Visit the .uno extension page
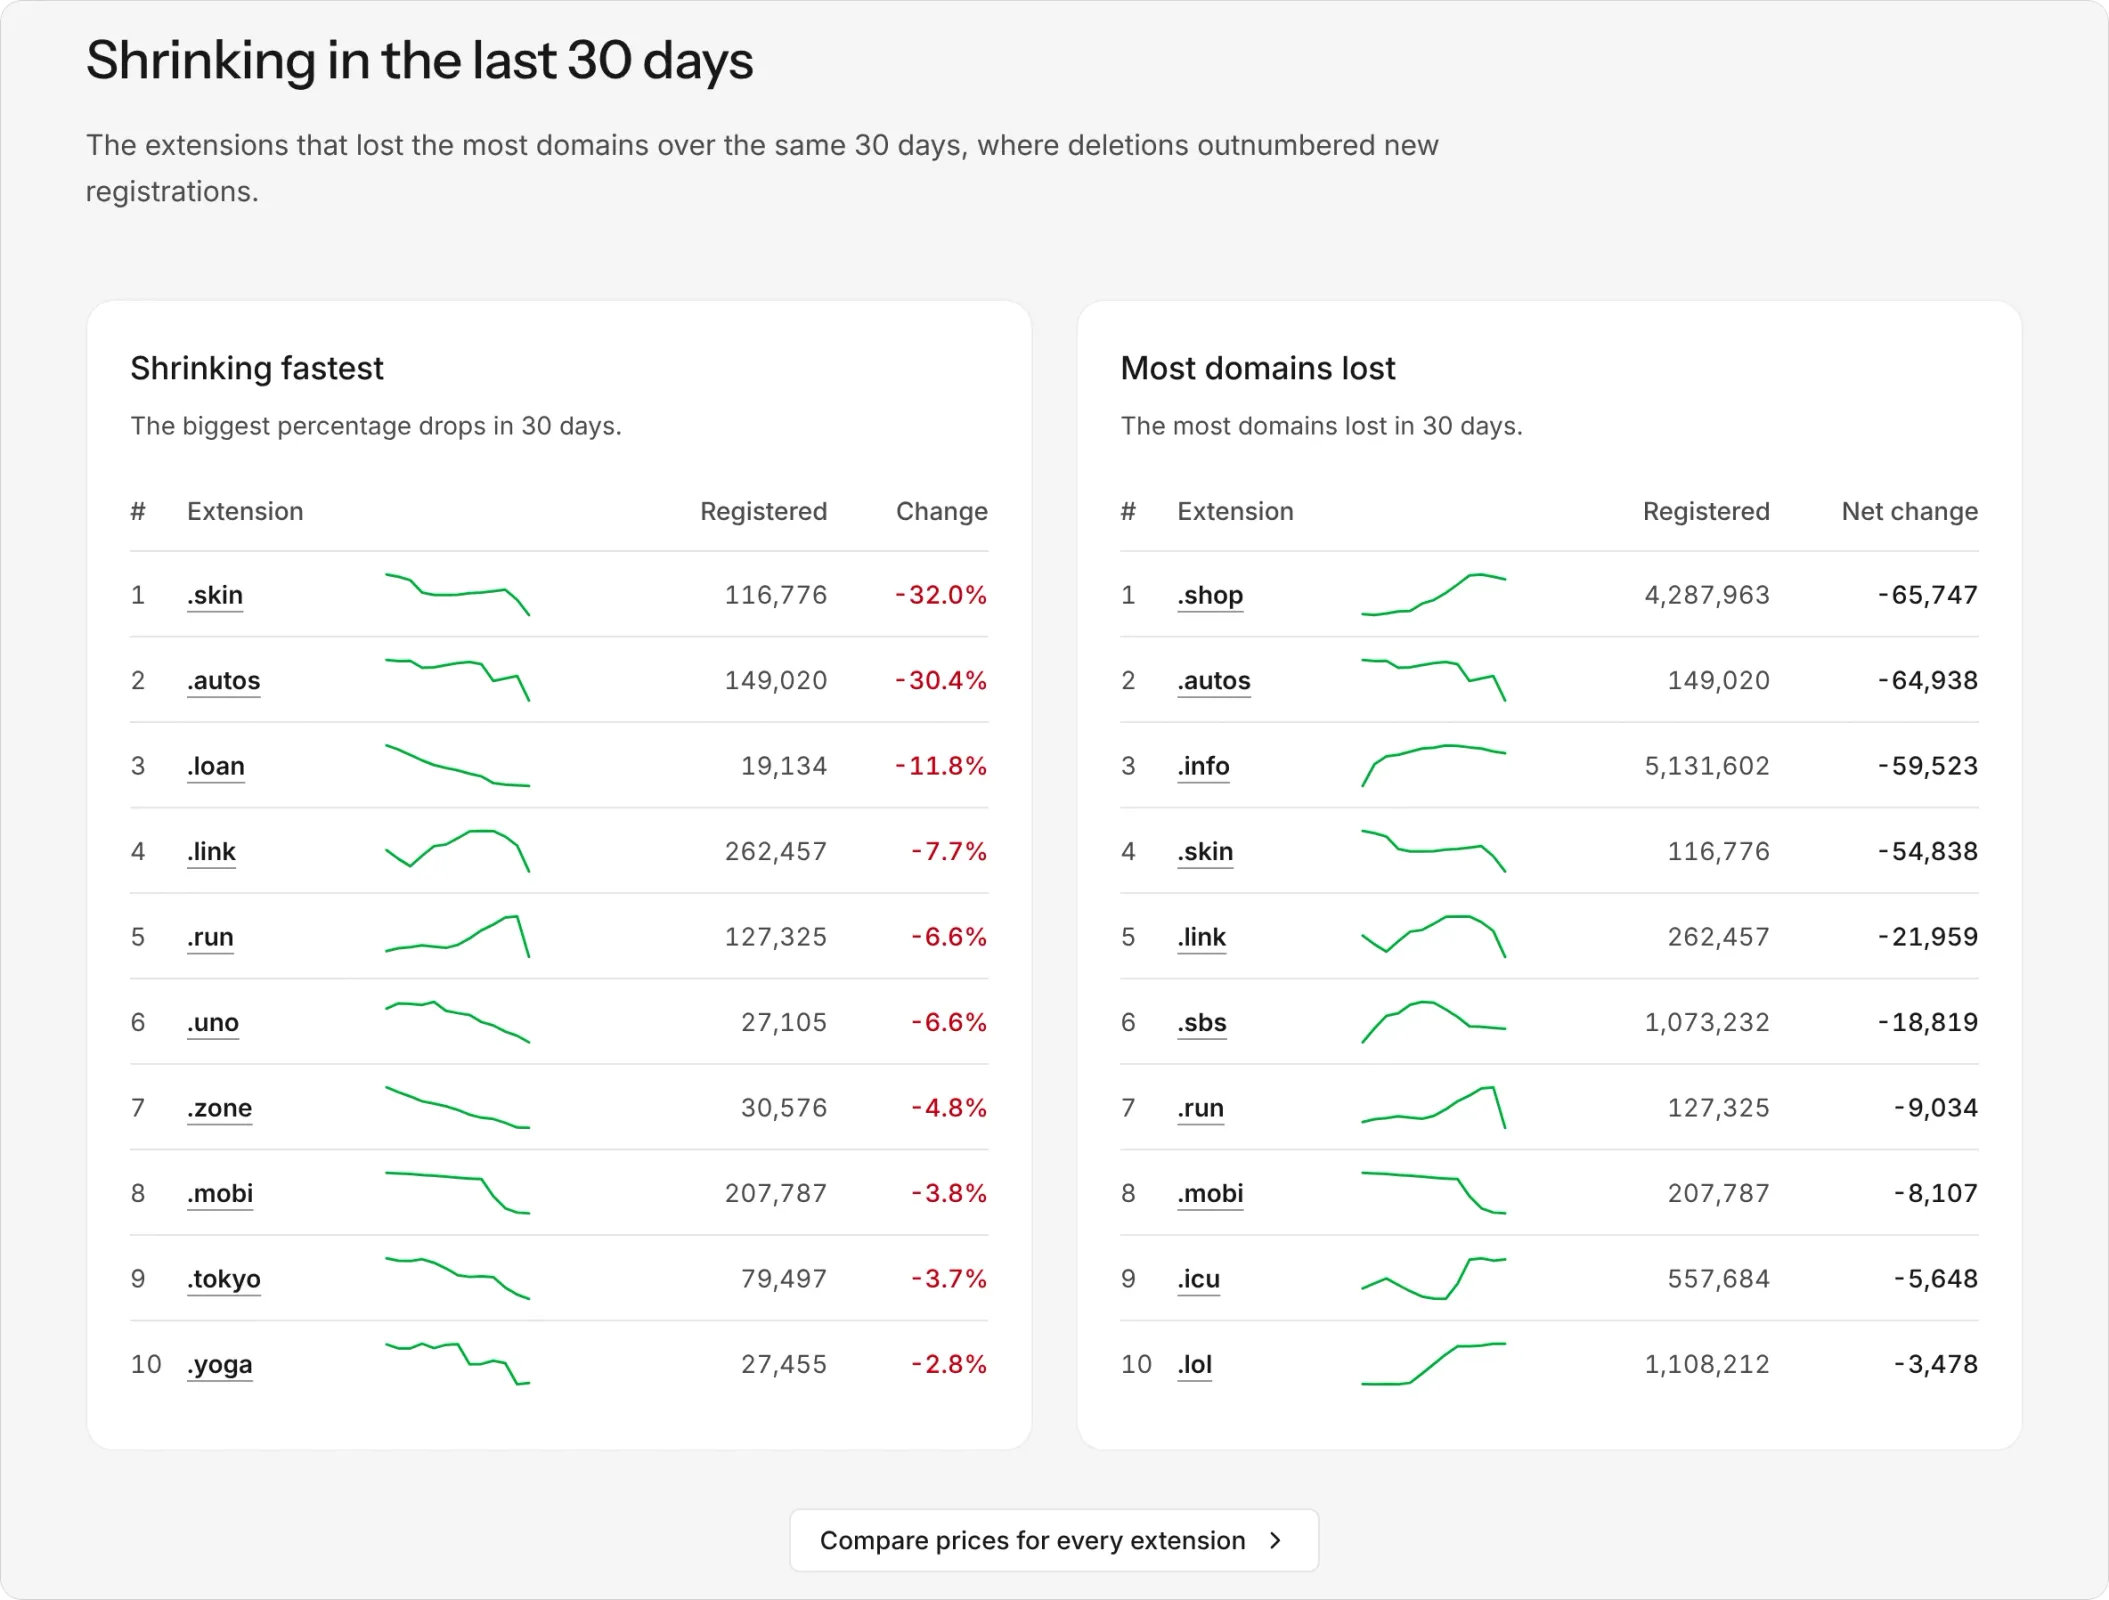 [213, 1023]
